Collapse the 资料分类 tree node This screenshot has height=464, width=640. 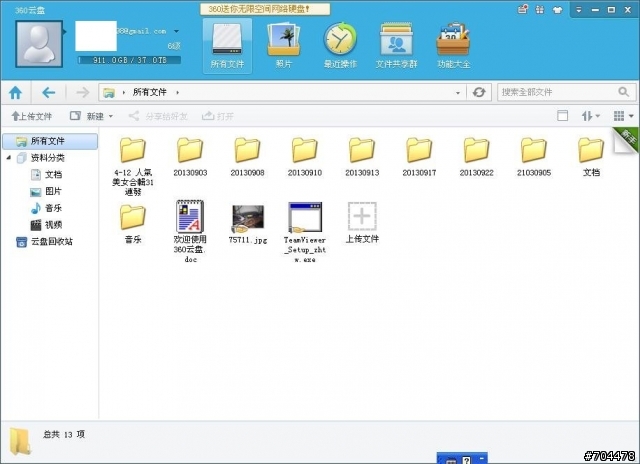tap(8, 158)
